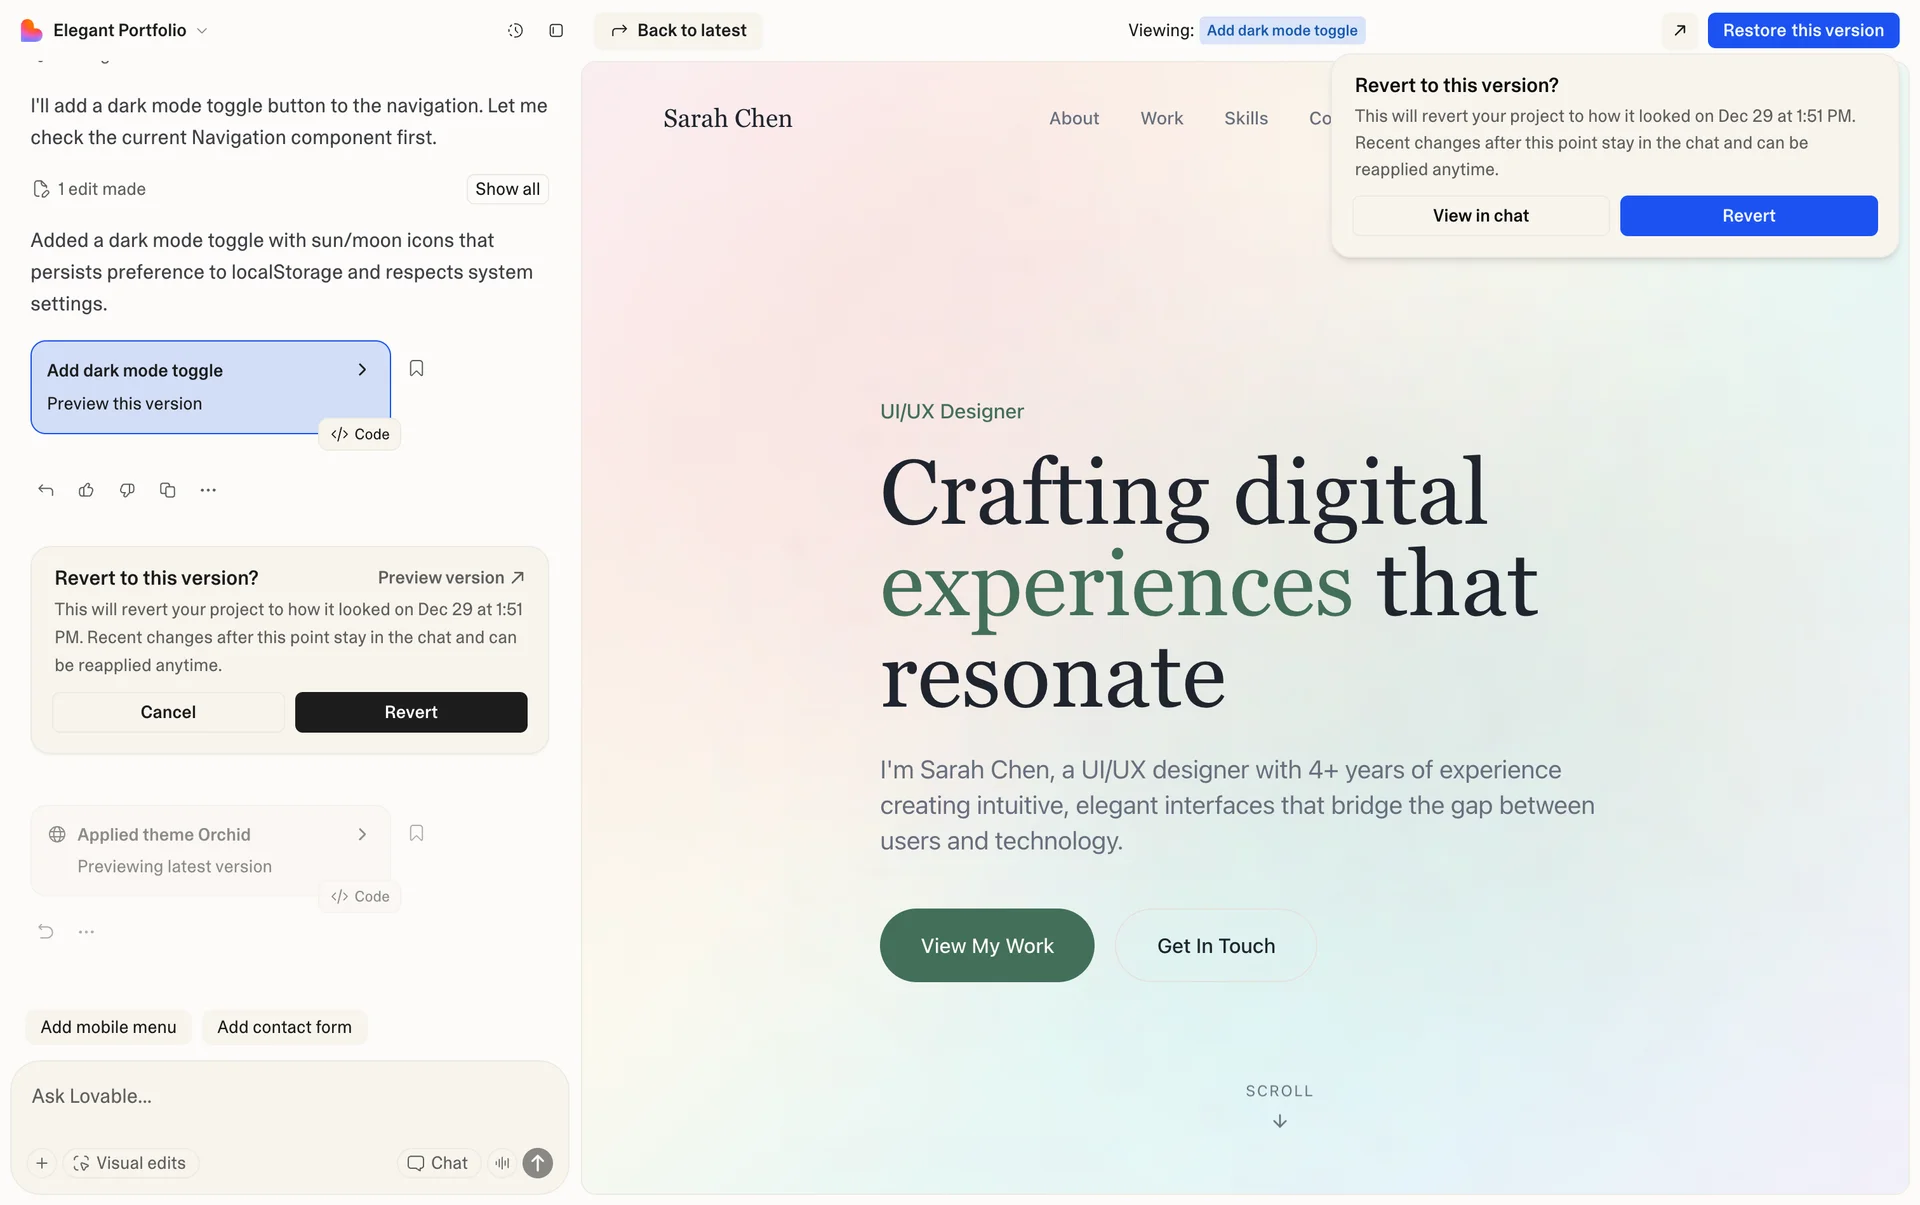Screen dimensions: 1920x1205
Task: Expand the Add dark mode toggle card chevron
Action: coord(362,370)
